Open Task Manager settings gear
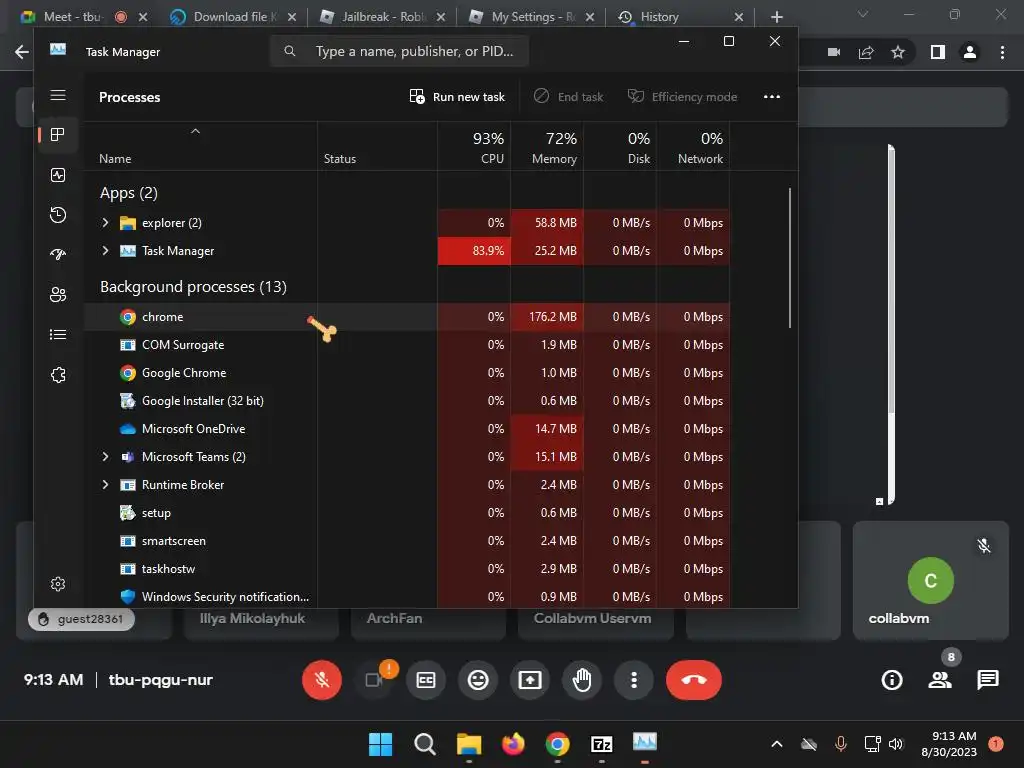Viewport: 1024px width, 768px height. (x=57, y=584)
